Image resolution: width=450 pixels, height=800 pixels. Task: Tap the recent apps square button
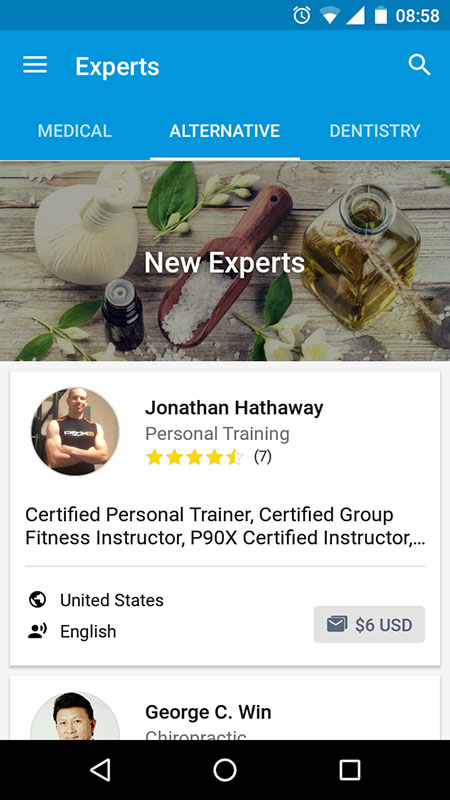[349, 770]
